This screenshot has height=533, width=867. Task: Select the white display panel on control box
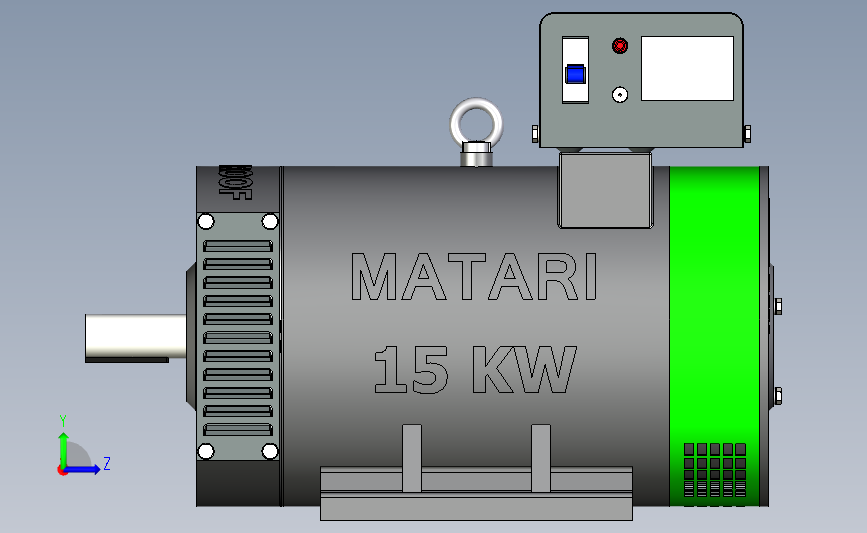click(687, 69)
